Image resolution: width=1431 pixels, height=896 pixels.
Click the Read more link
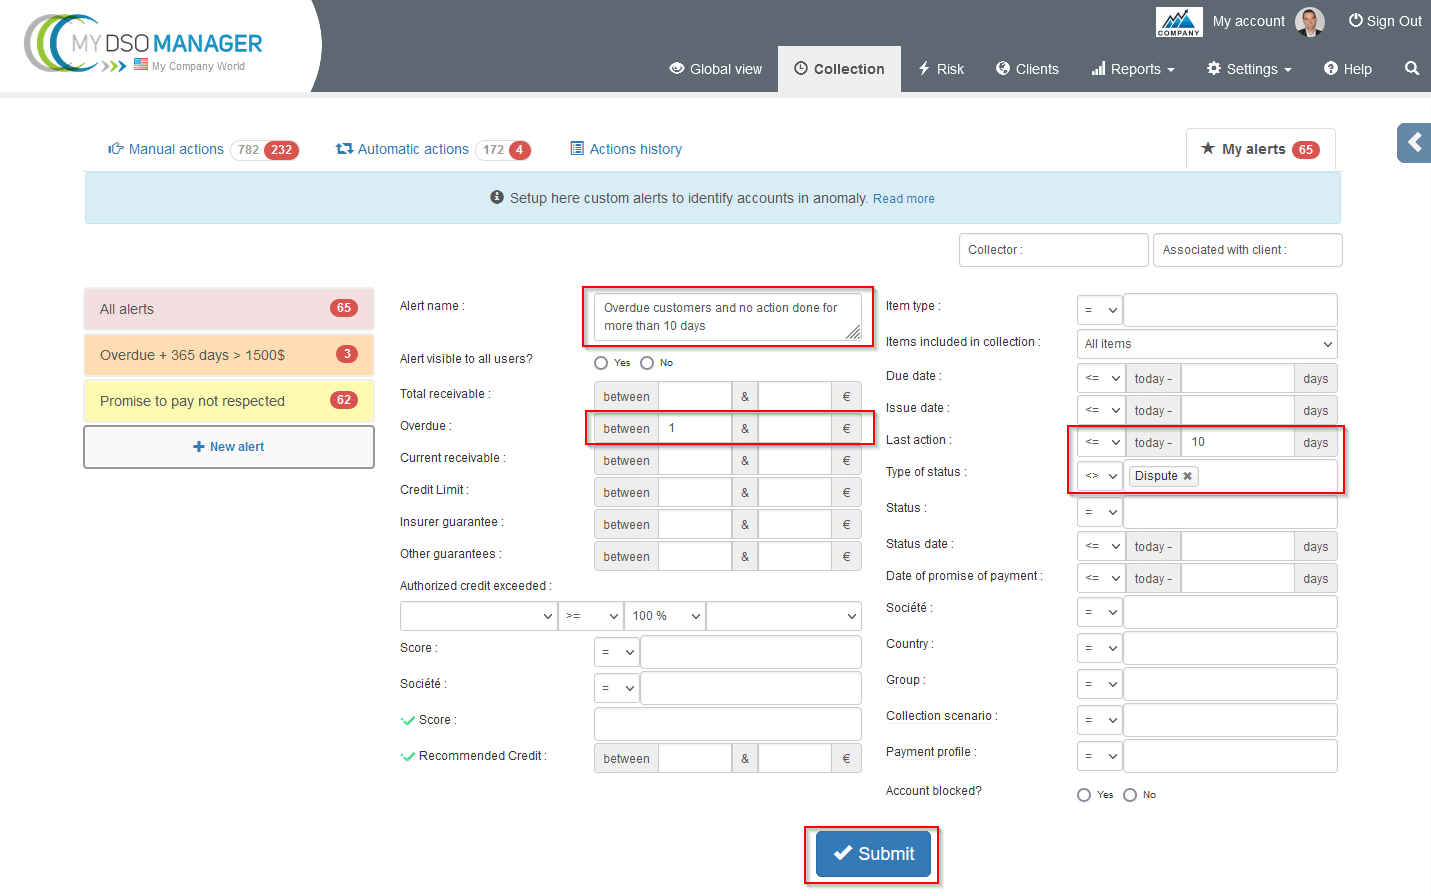click(x=903, y=199)
